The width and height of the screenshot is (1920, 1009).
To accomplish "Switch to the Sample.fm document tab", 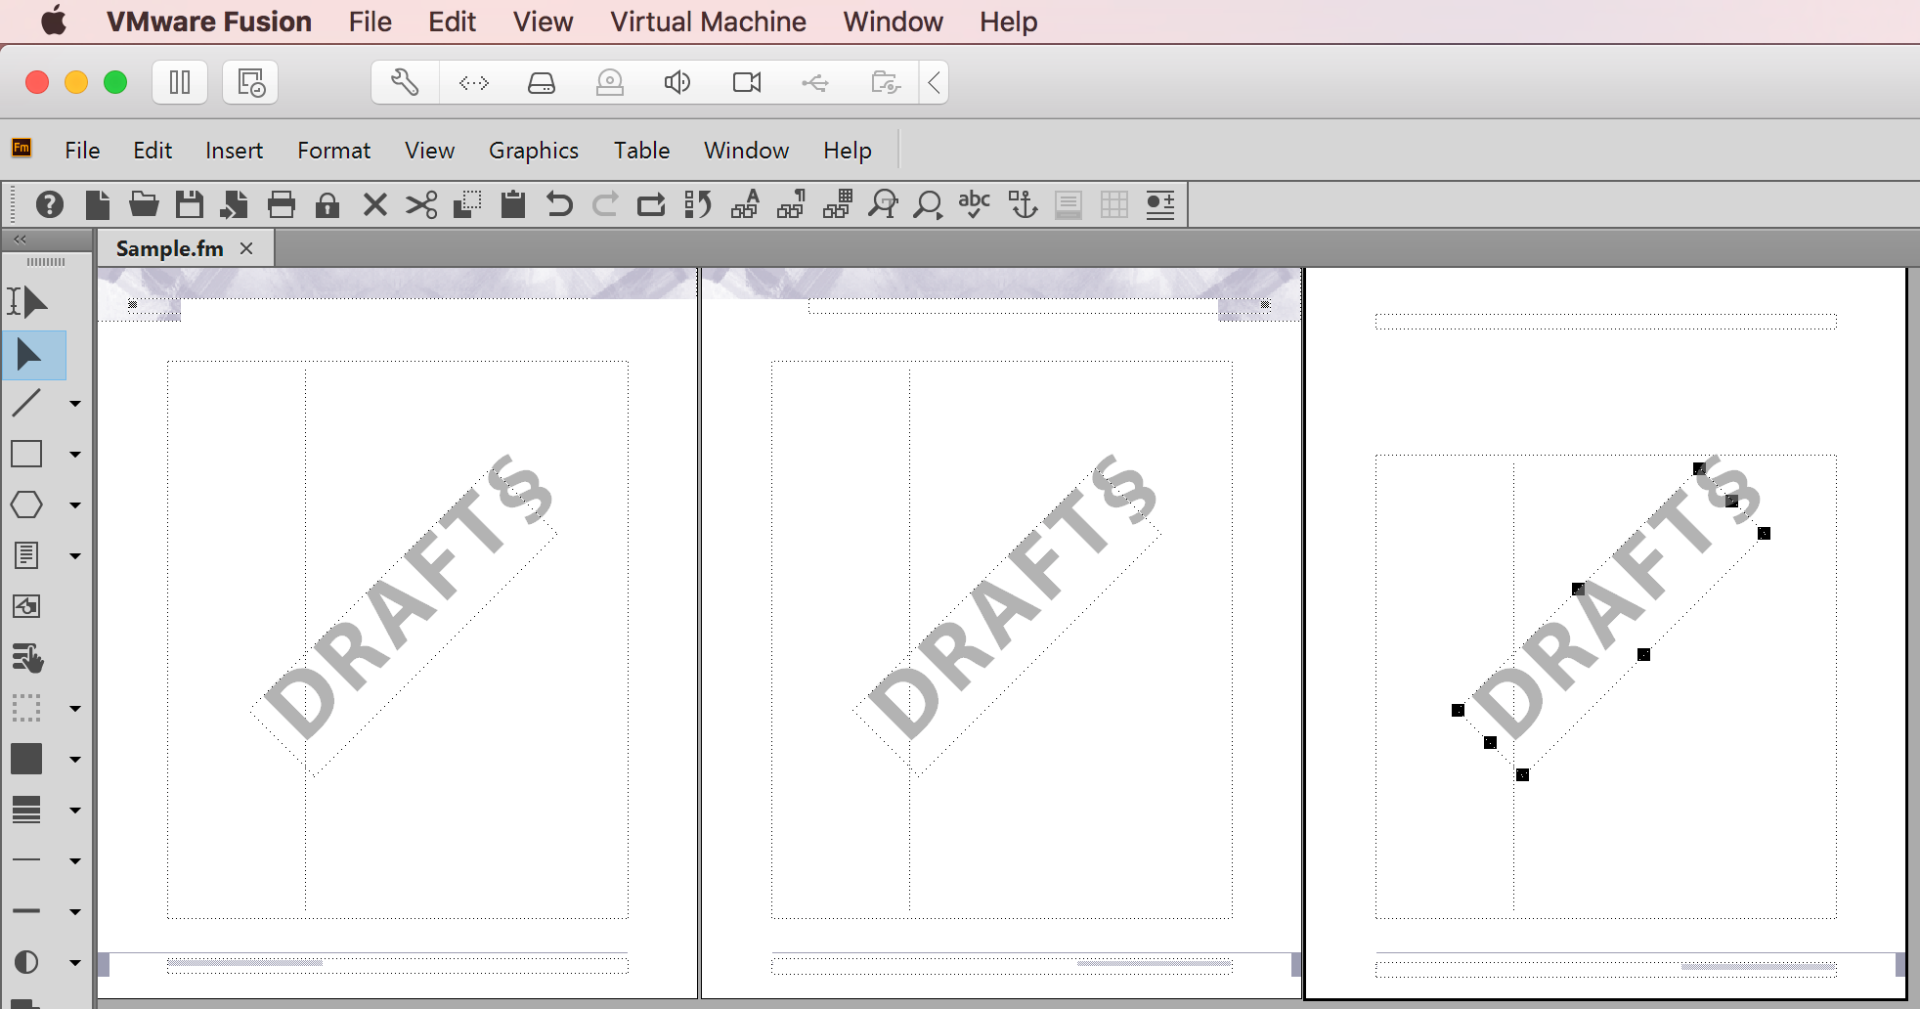I will pyautogui.click(x=170, y=248).
